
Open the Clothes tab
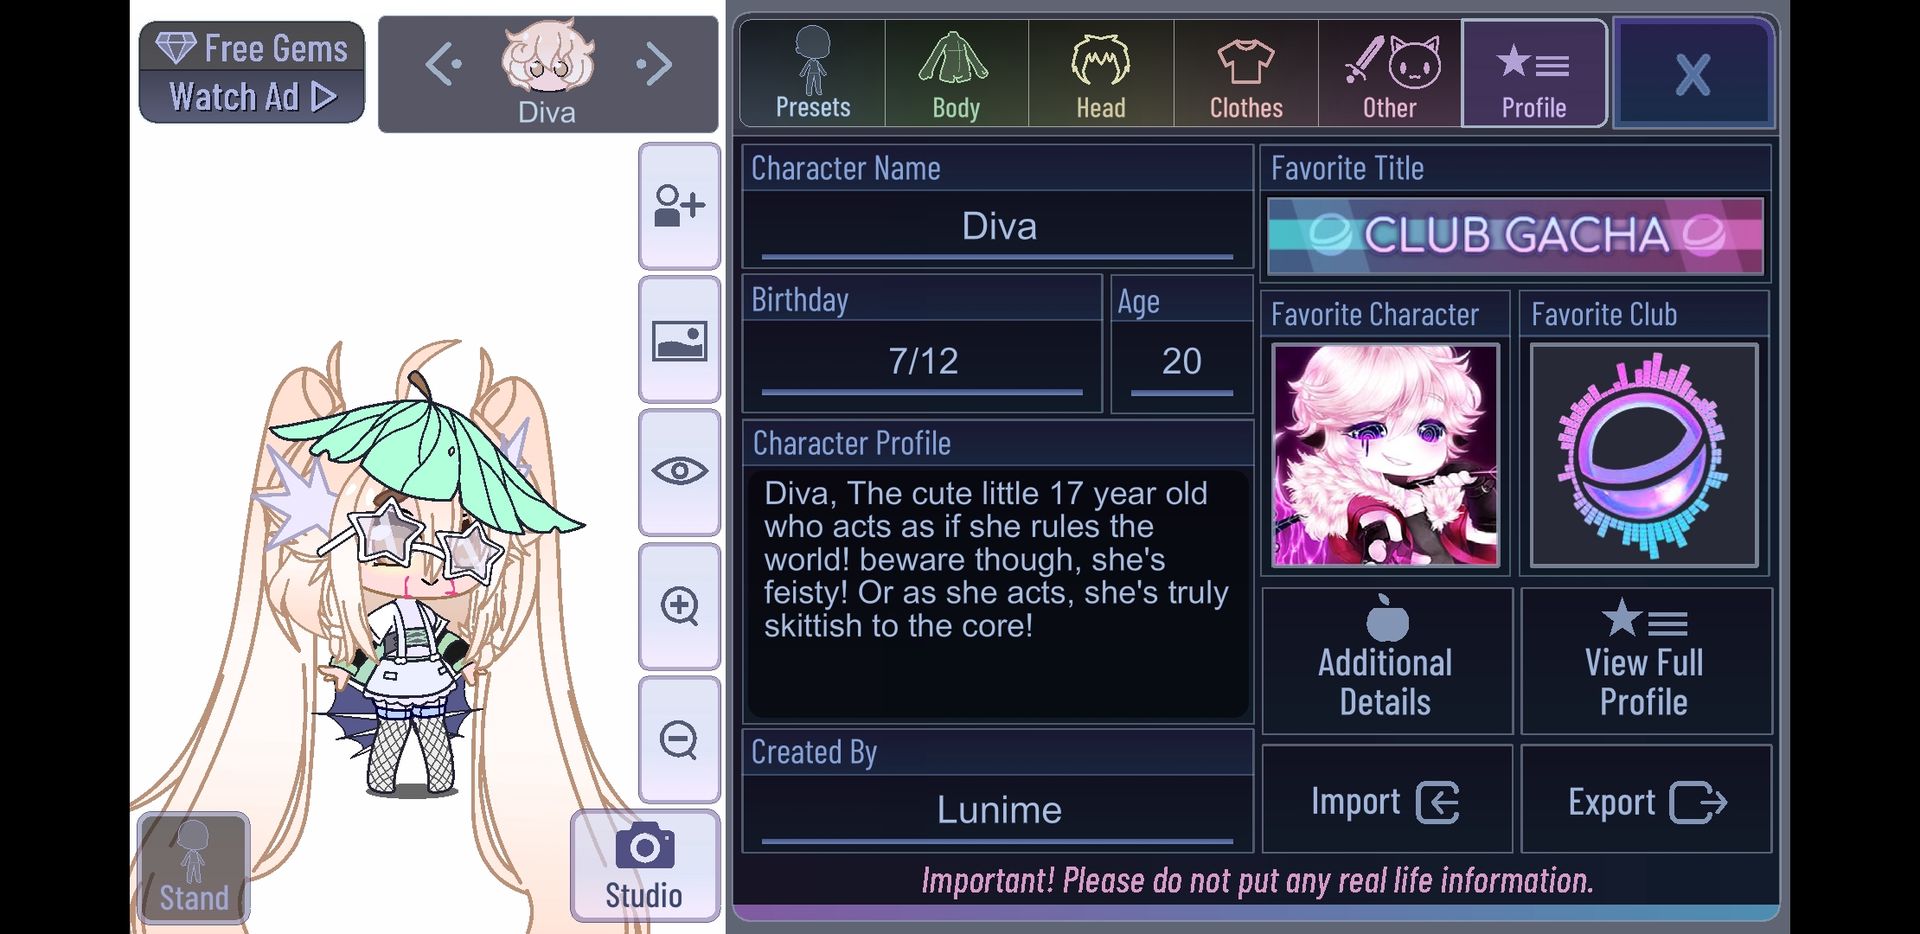pos(1245,74)
